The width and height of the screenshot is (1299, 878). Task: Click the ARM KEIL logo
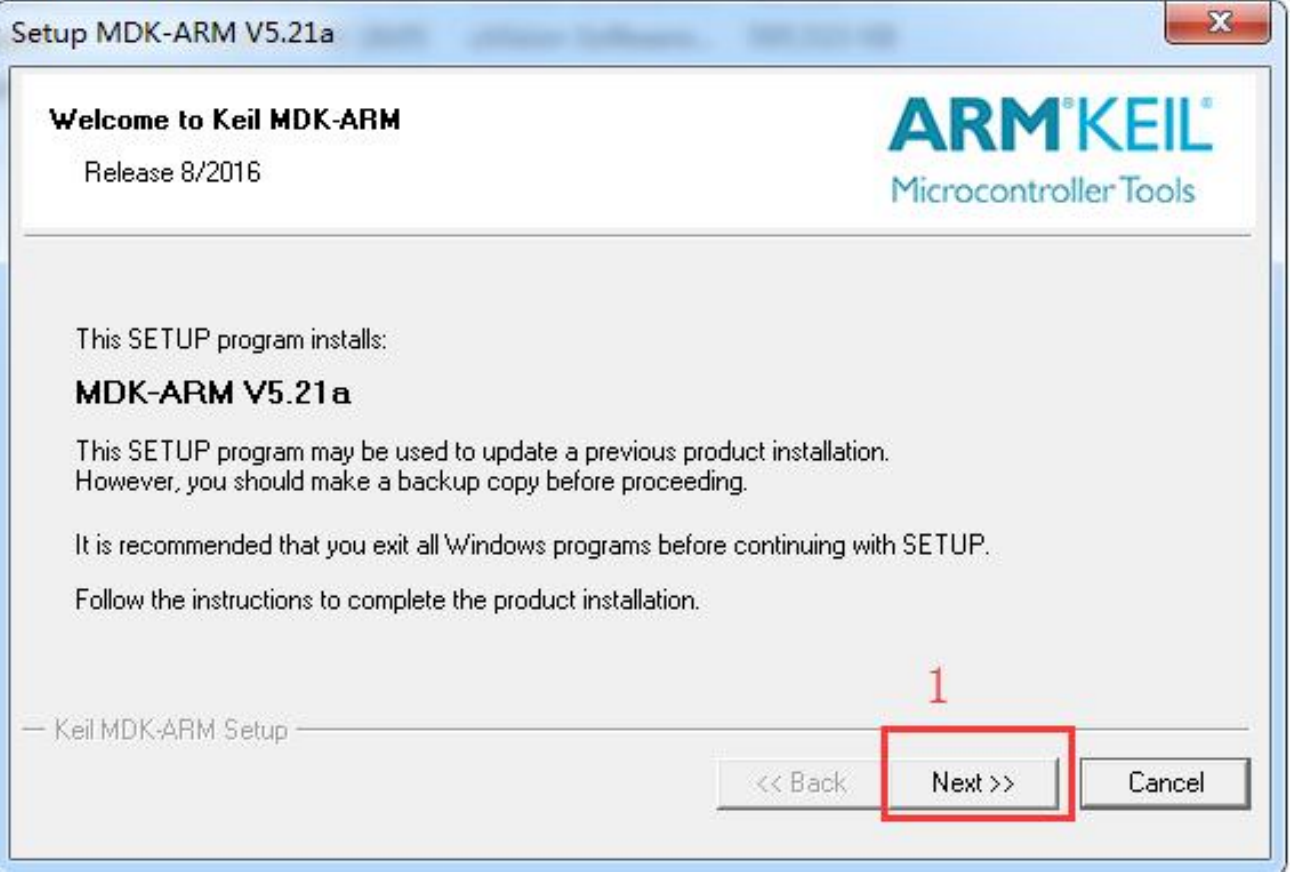(x=1050, y=151)
